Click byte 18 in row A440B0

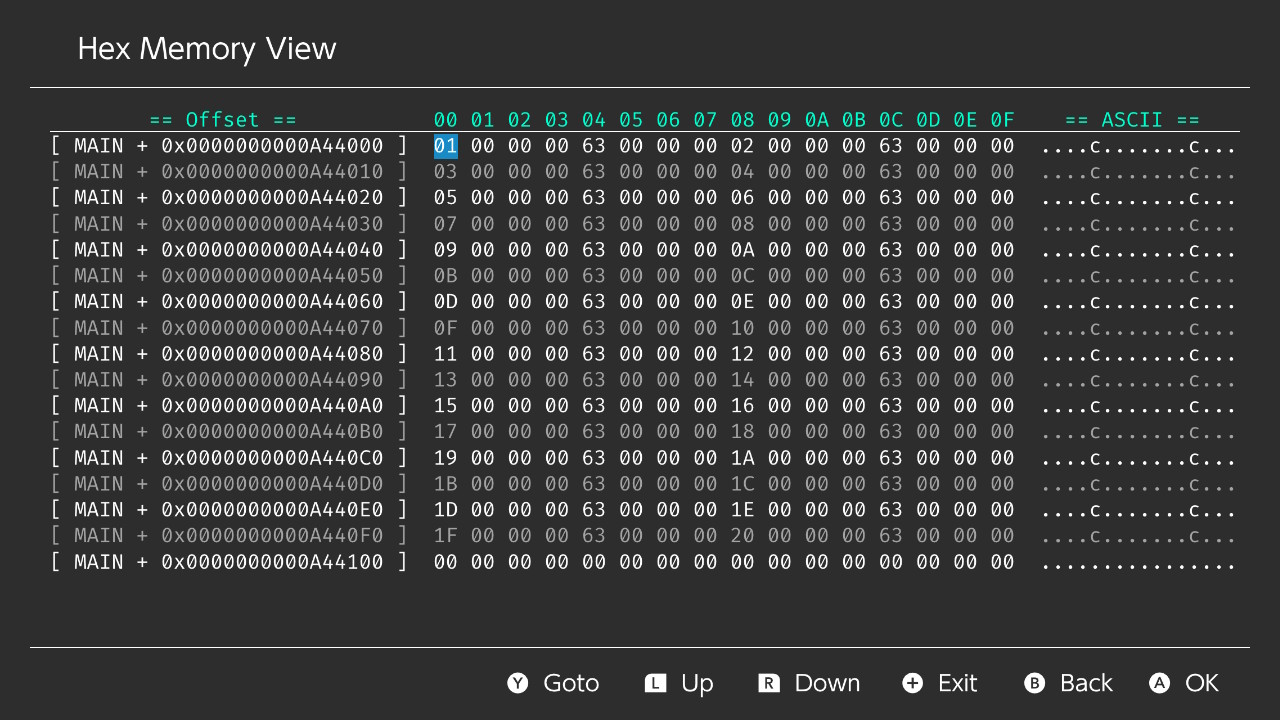742,432
